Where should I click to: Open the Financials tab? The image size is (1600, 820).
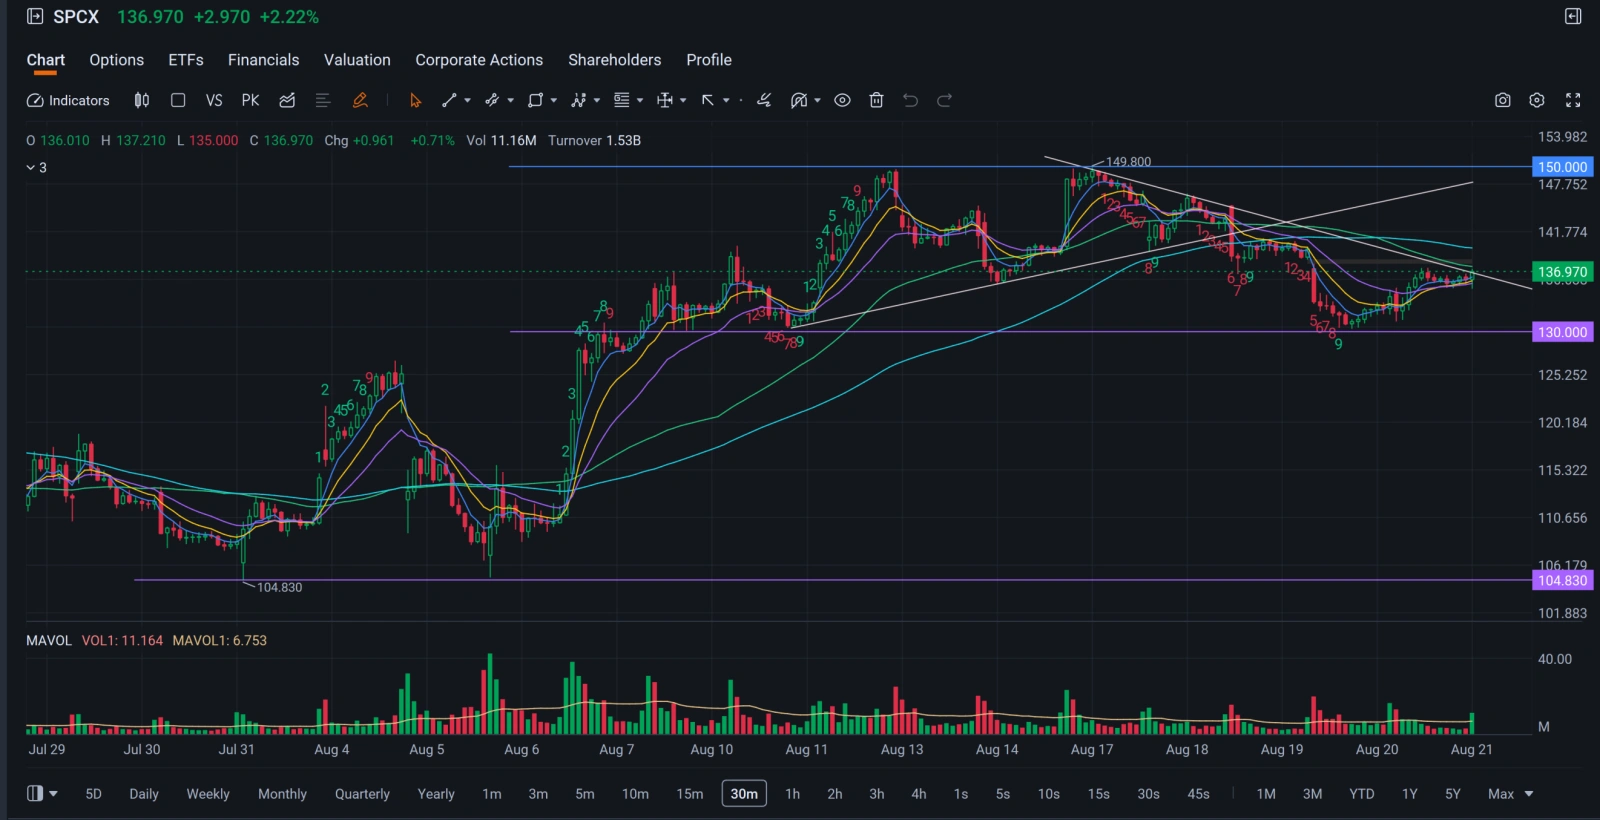tap(263, 60)
